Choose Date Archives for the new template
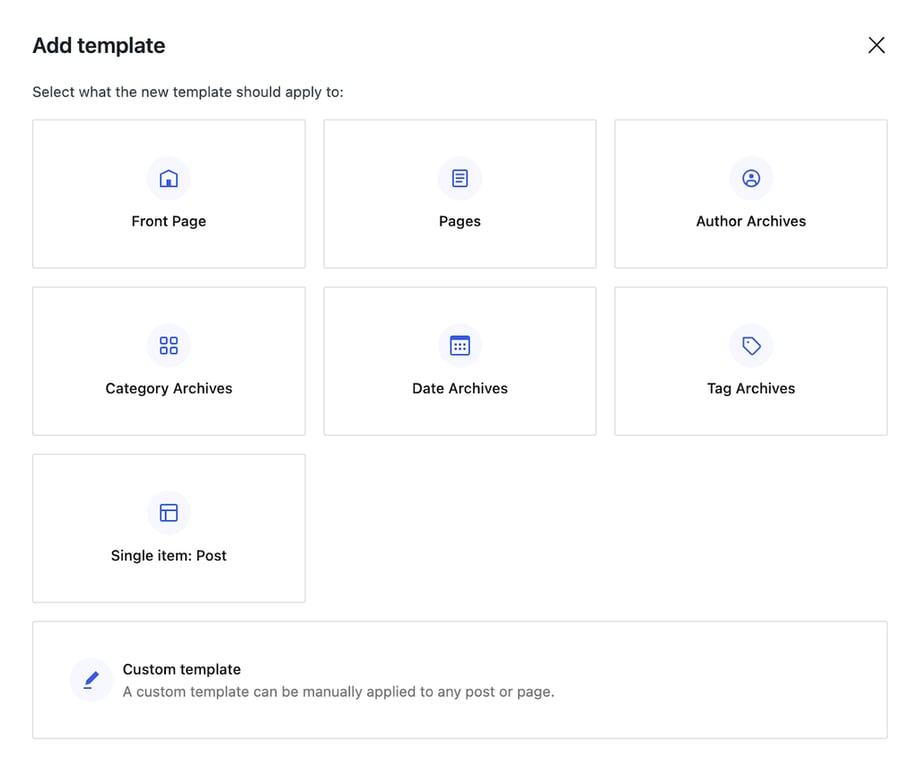Viewport: 919px width, 768px height. 459,360
